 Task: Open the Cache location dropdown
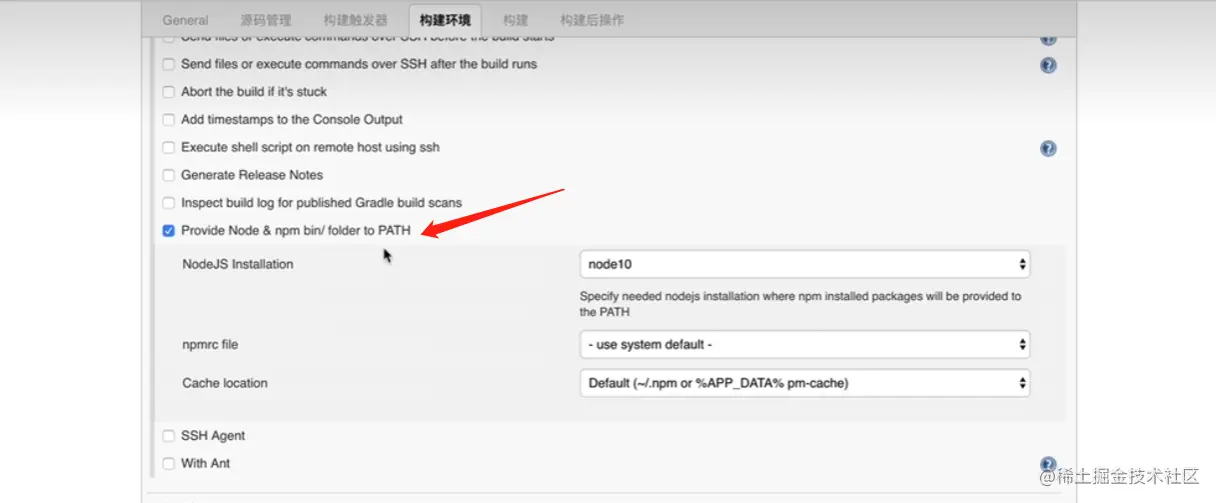[x=805, y=383]
